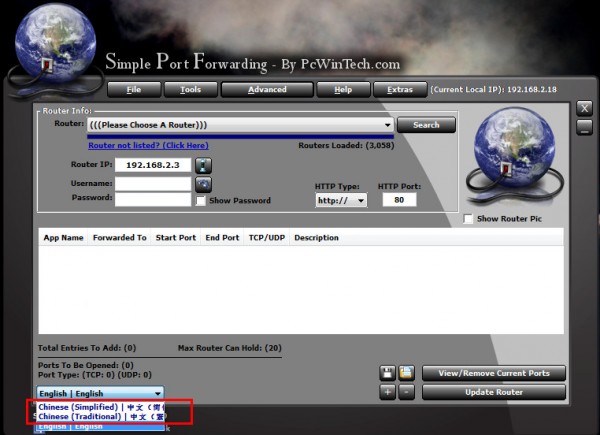Click the Current Local IP text
This screenshot has width=600, height=435.
point(494,90)
